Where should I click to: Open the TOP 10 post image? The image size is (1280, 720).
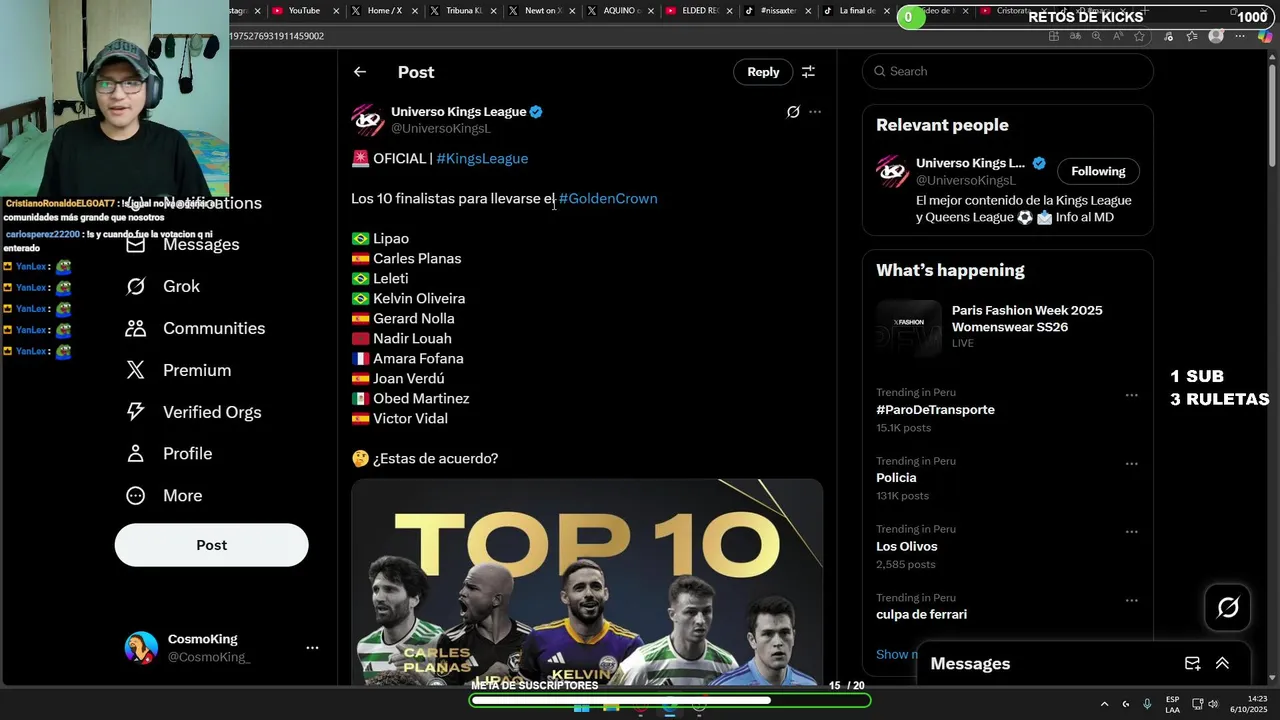(x=587, y=582)
